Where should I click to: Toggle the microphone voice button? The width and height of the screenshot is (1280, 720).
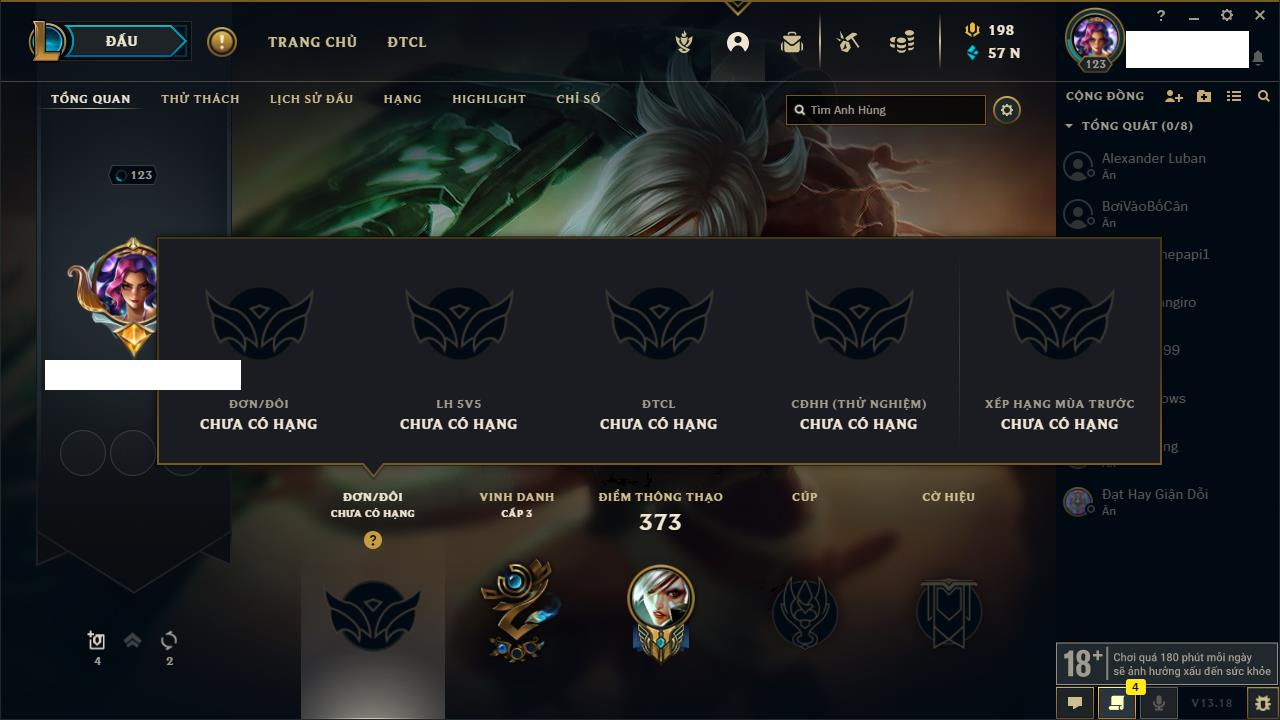[x=1158, y=703]
